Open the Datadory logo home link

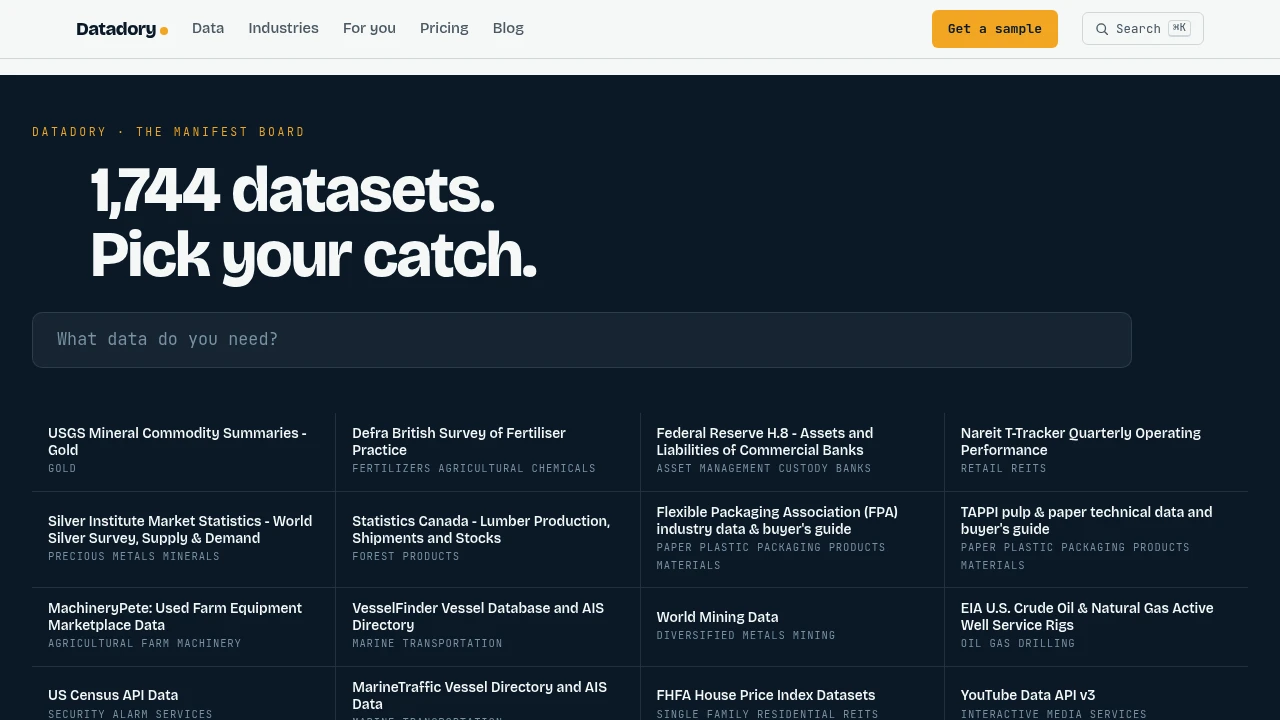[x=122, y=29]
